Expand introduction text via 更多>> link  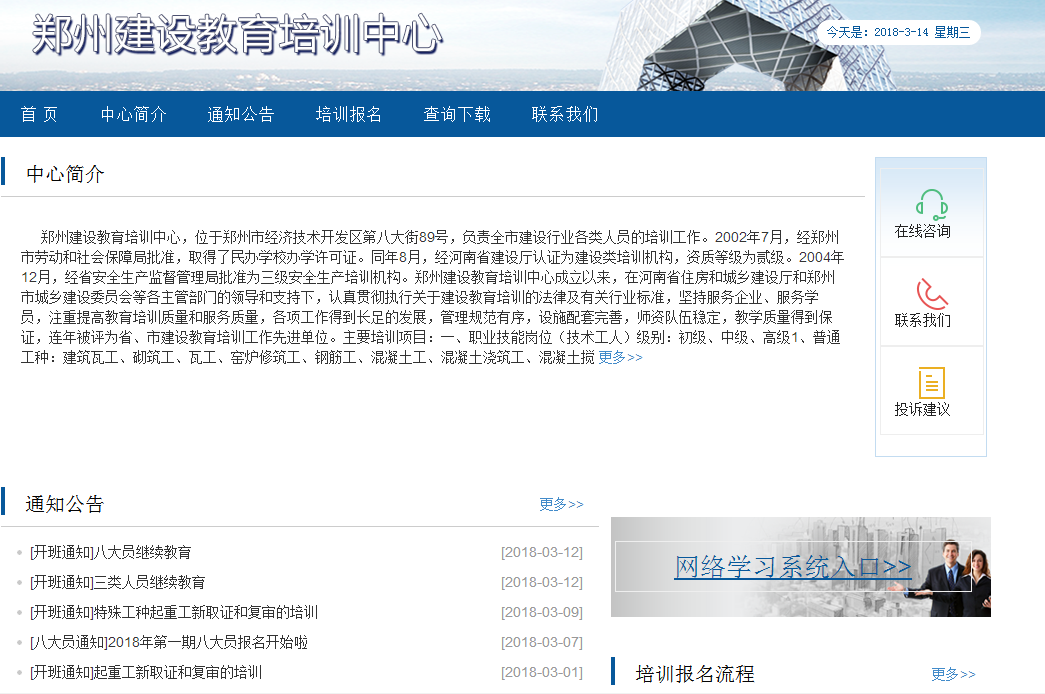(x=620, y=357)
